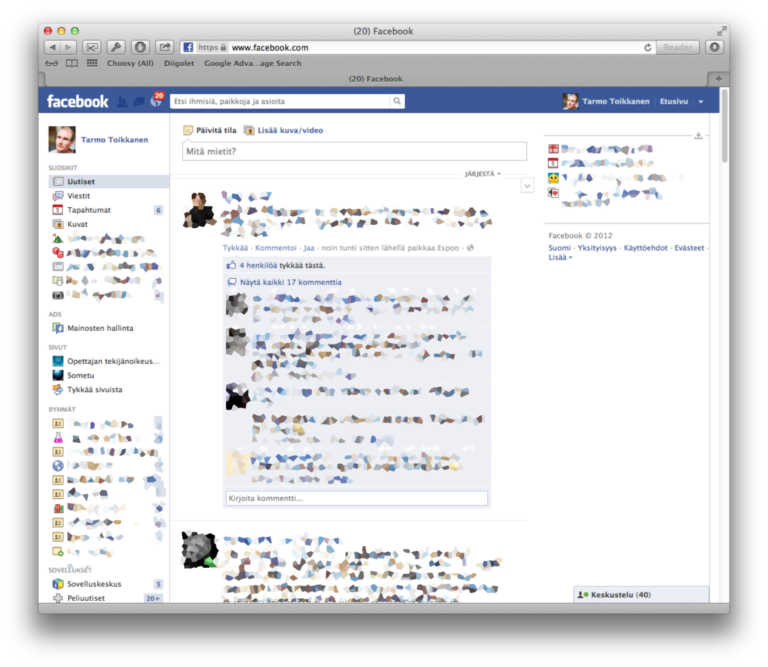Go to Etusivu in the top bar

pos(673,101)
